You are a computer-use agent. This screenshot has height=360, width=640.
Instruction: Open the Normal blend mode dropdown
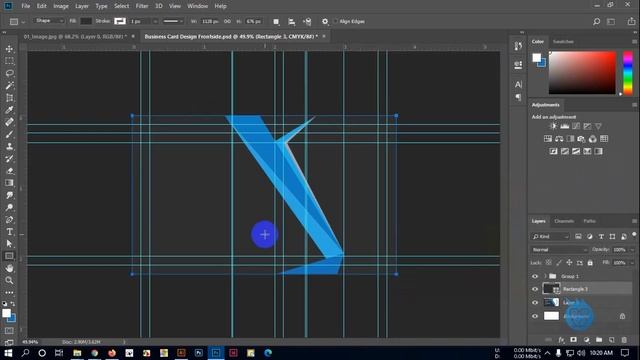click(560, 249)
